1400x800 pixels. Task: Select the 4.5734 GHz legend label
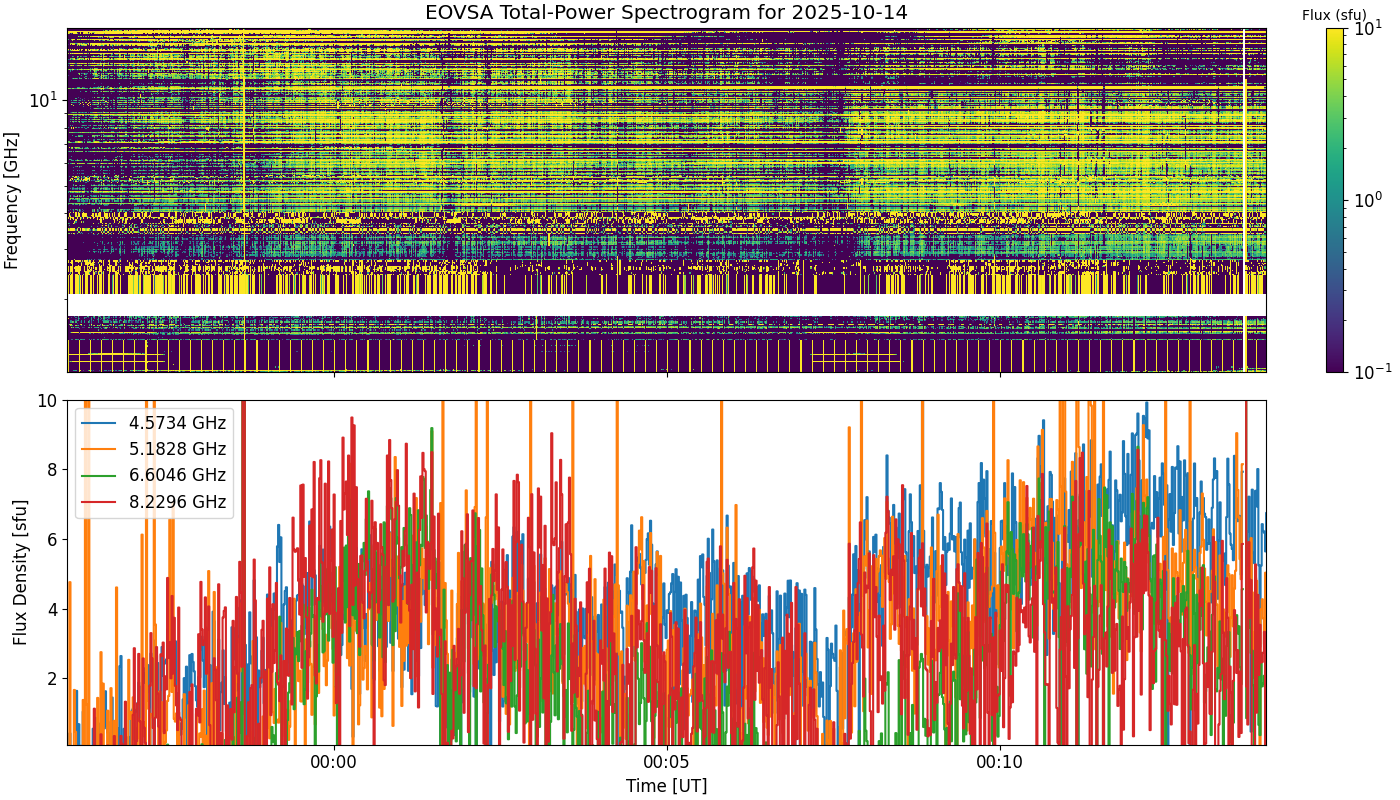(x=177, y=423)
